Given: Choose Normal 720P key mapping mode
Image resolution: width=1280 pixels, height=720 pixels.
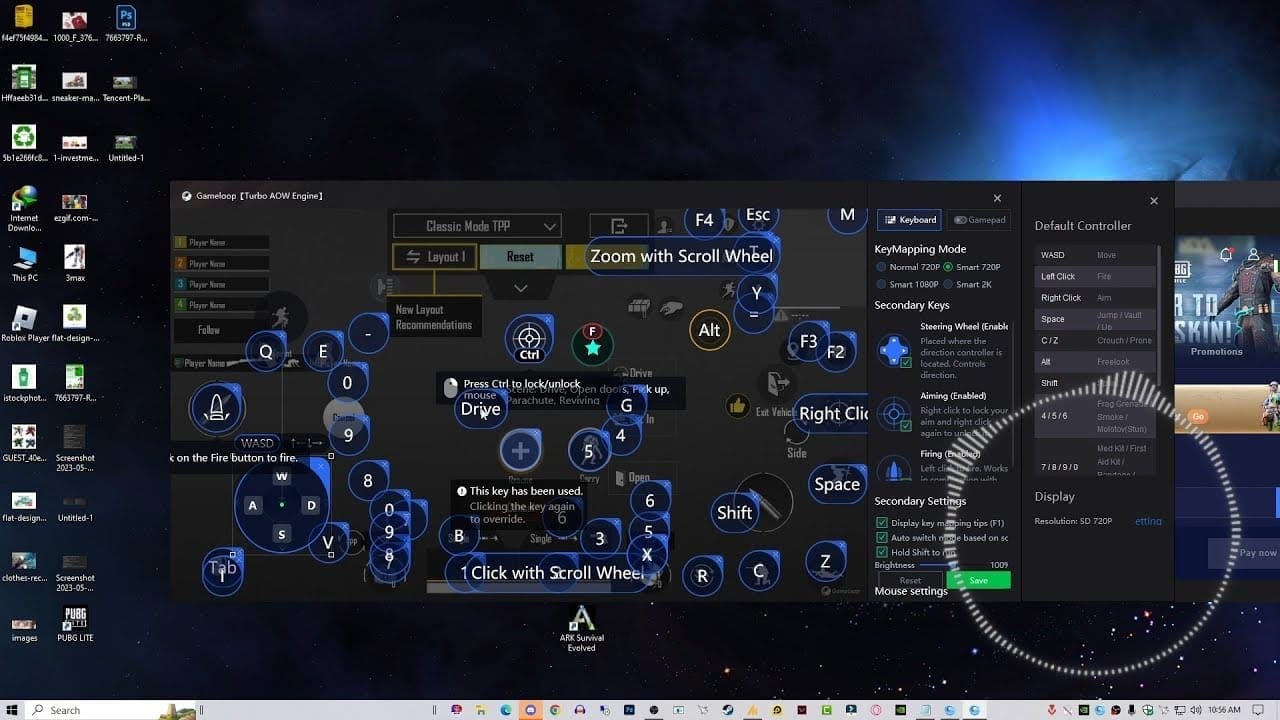Looking at the screenshot, I should (881, 267).
